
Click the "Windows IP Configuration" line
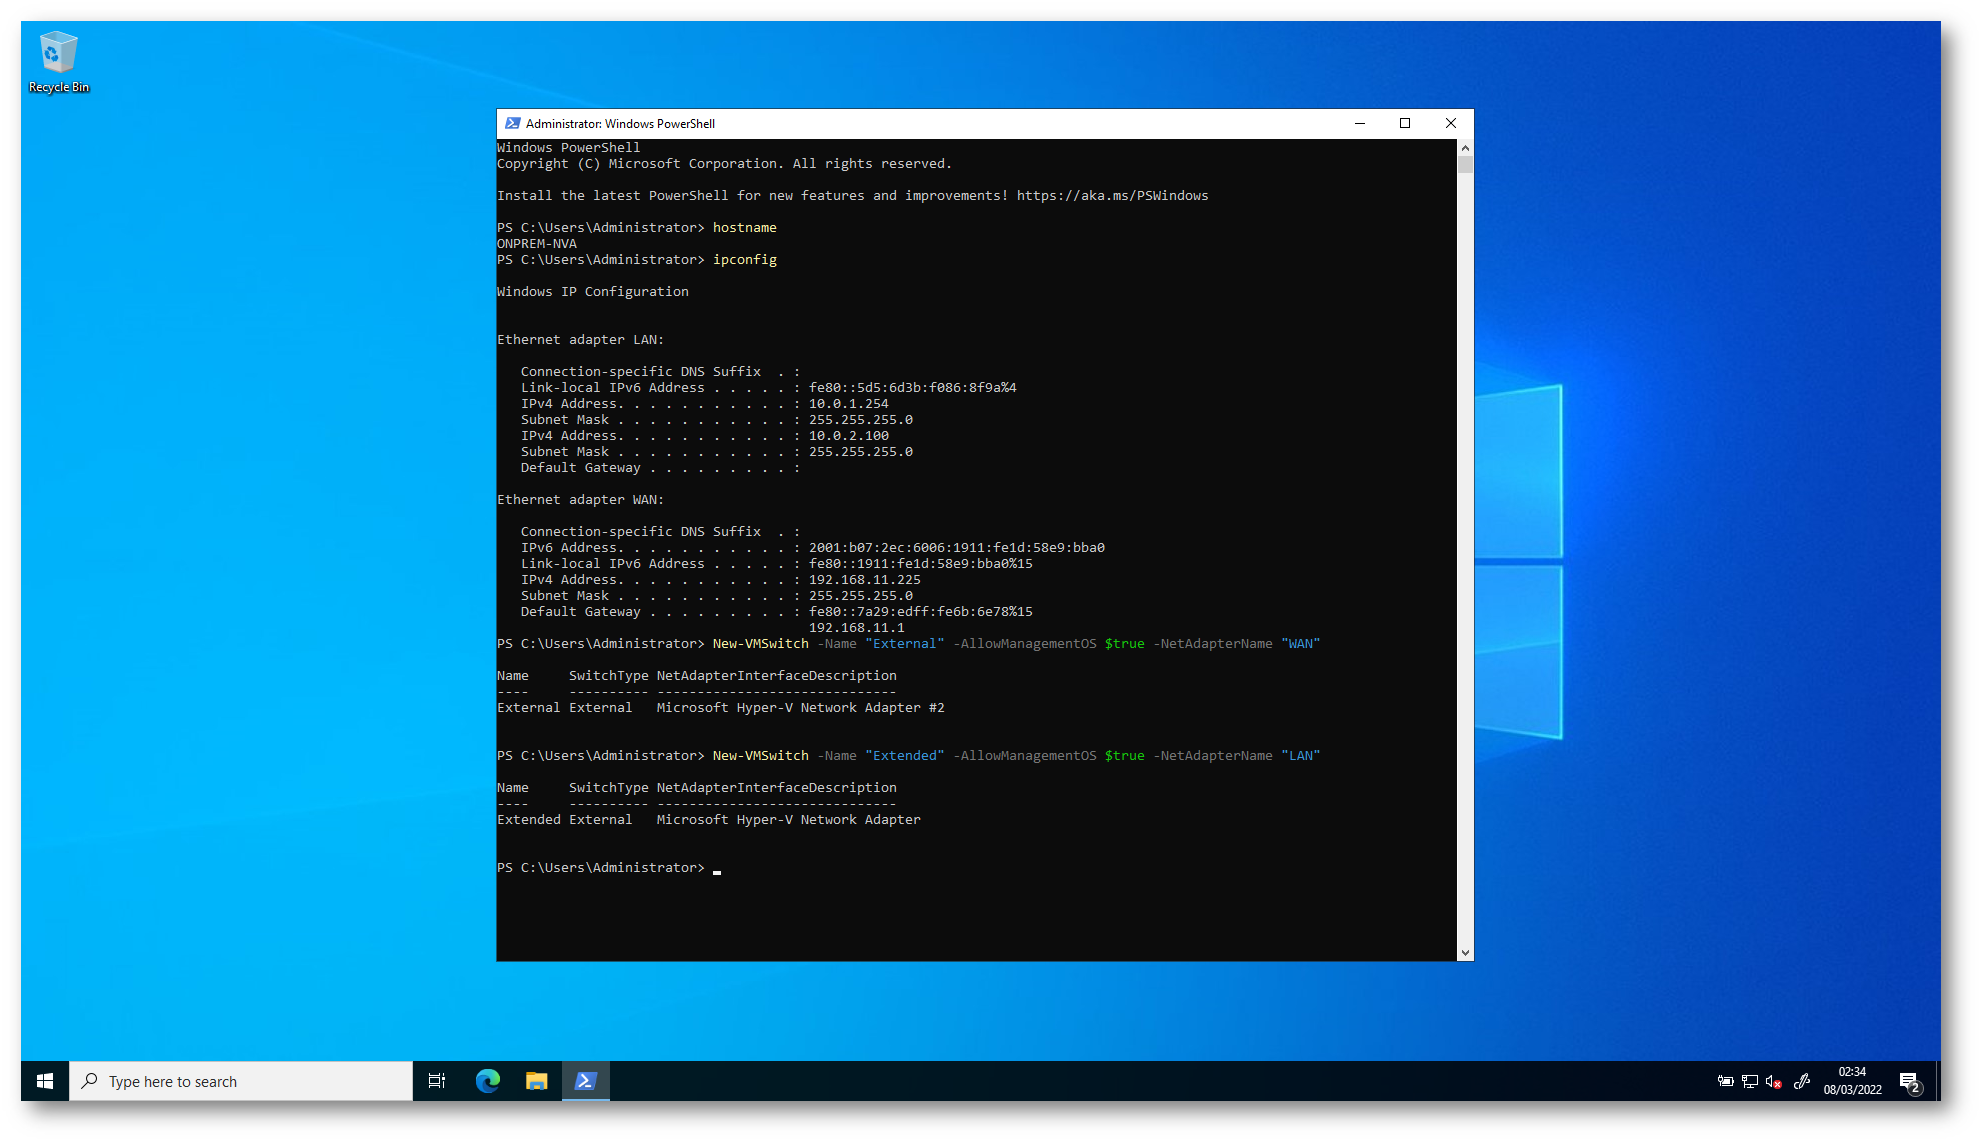coord(593,292)
